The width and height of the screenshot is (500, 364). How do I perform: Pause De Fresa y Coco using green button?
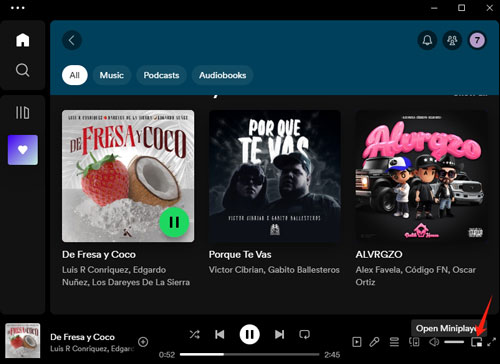[x=174, y=222]
